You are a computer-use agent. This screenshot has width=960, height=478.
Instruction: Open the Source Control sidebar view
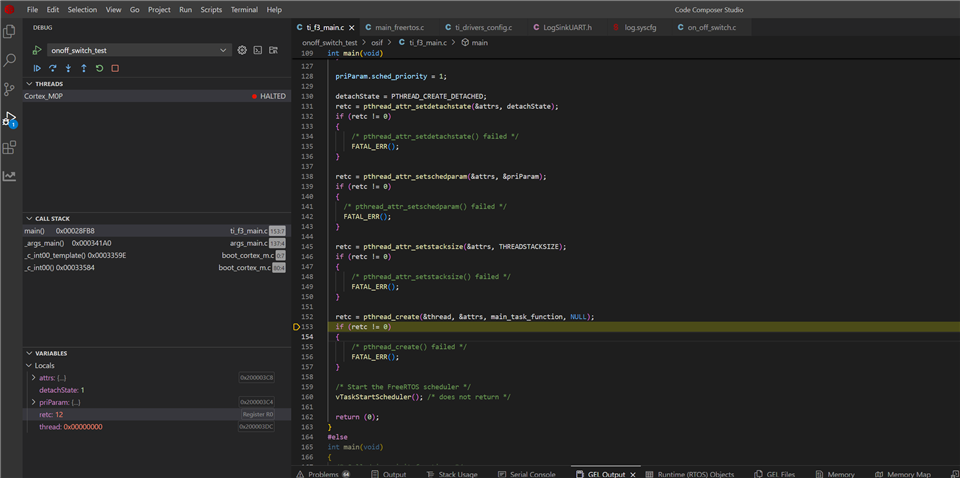(x=10, y=89)
